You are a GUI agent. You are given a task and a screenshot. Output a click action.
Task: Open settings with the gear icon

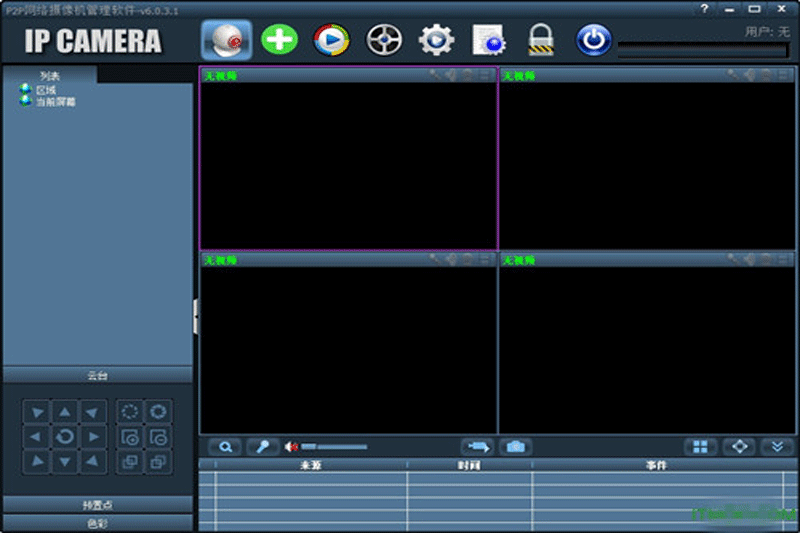436,39
